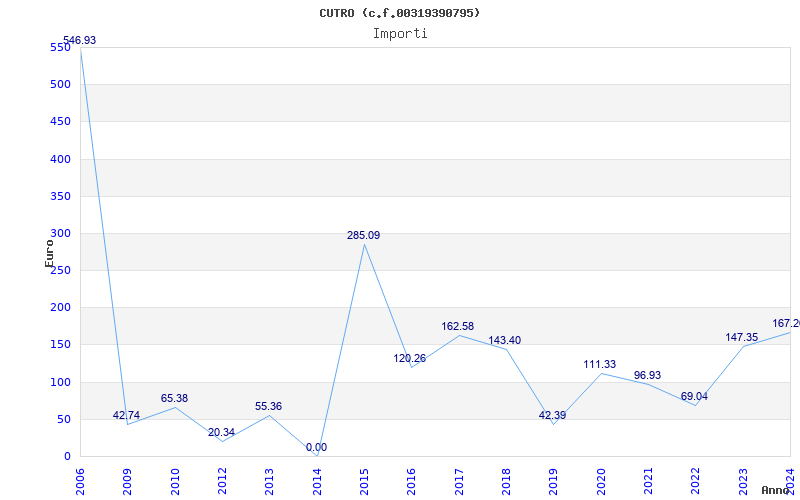The width and height of the screenshot is (800, 500).
Task: Click y-axis tick 300
Action: click(60, 234)
